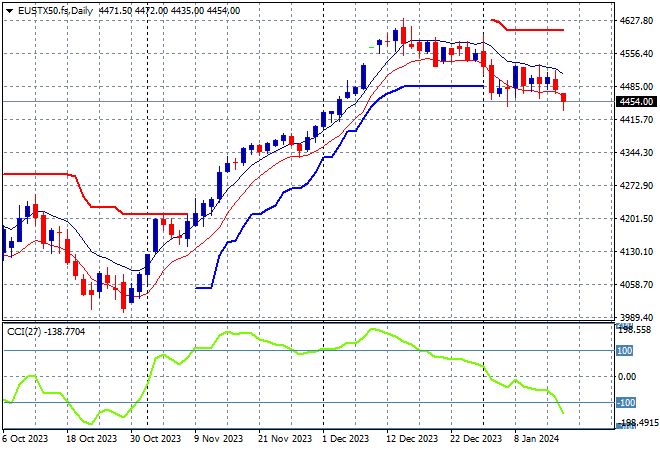The height and width of the screenshot is (450, 660).
Task: Click the current price tag 4454.00
Action: point(634,102)
